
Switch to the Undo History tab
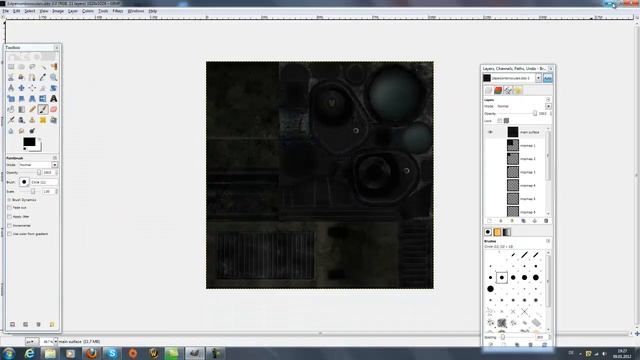pos(518,90)
